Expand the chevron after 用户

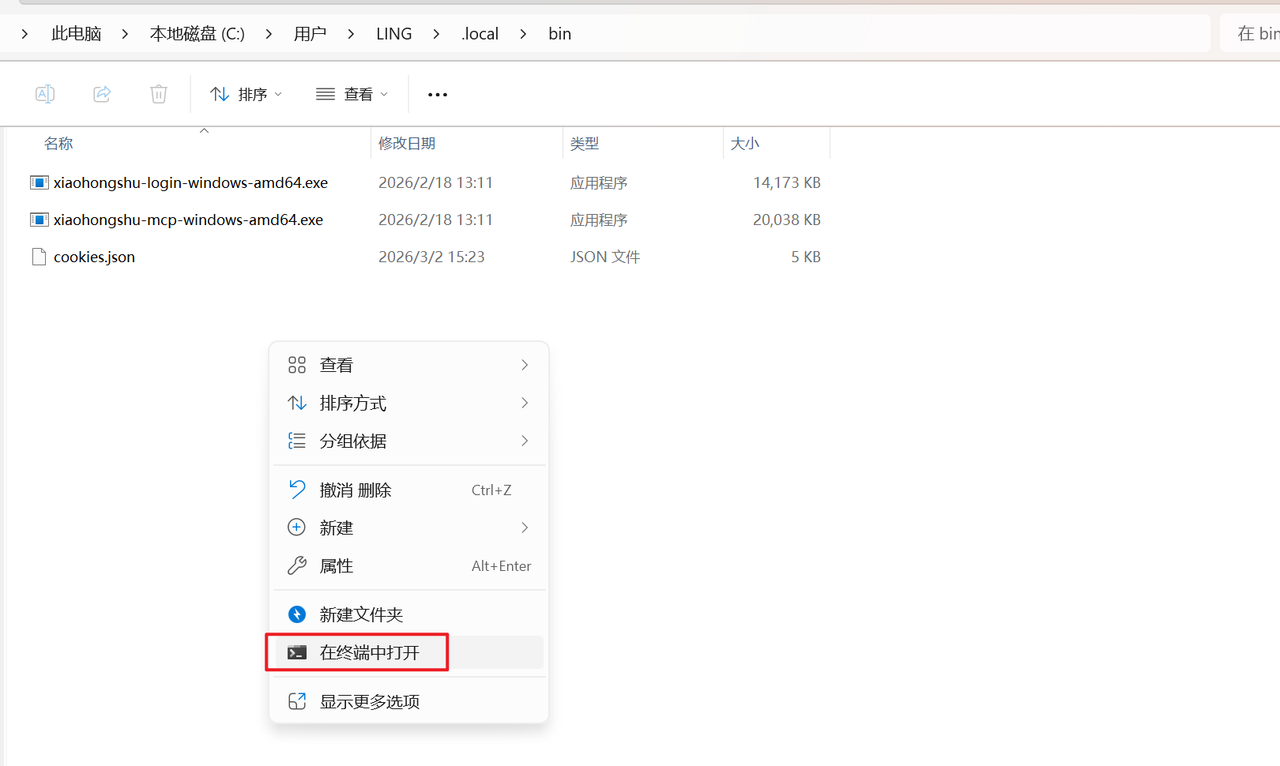(x=351, y=34)
